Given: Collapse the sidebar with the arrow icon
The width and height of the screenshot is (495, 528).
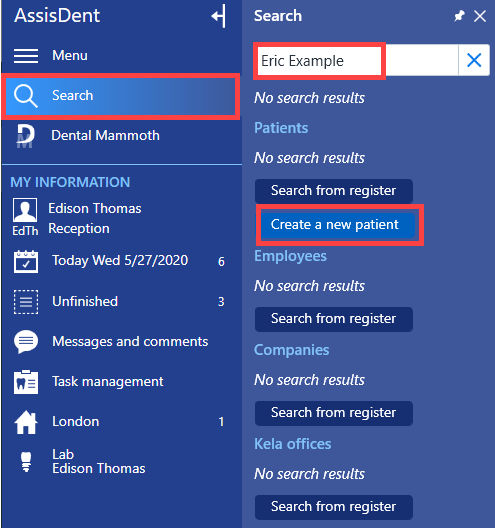Looking at the screenshot, I should click(x=218, y=16).
